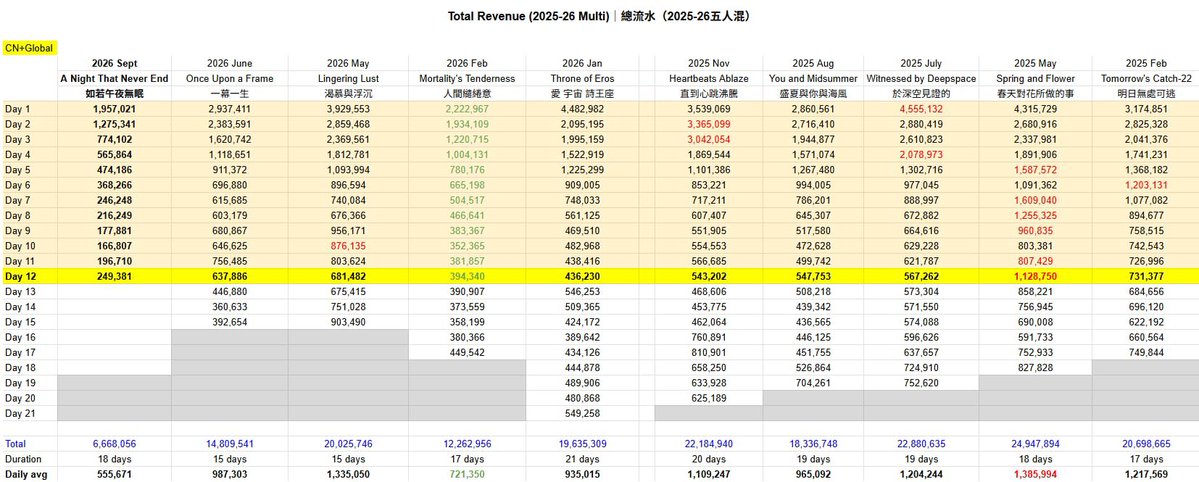Select total cell with value 14,809,541
The width and height of the screenshot is (1199, 482).
229,444
